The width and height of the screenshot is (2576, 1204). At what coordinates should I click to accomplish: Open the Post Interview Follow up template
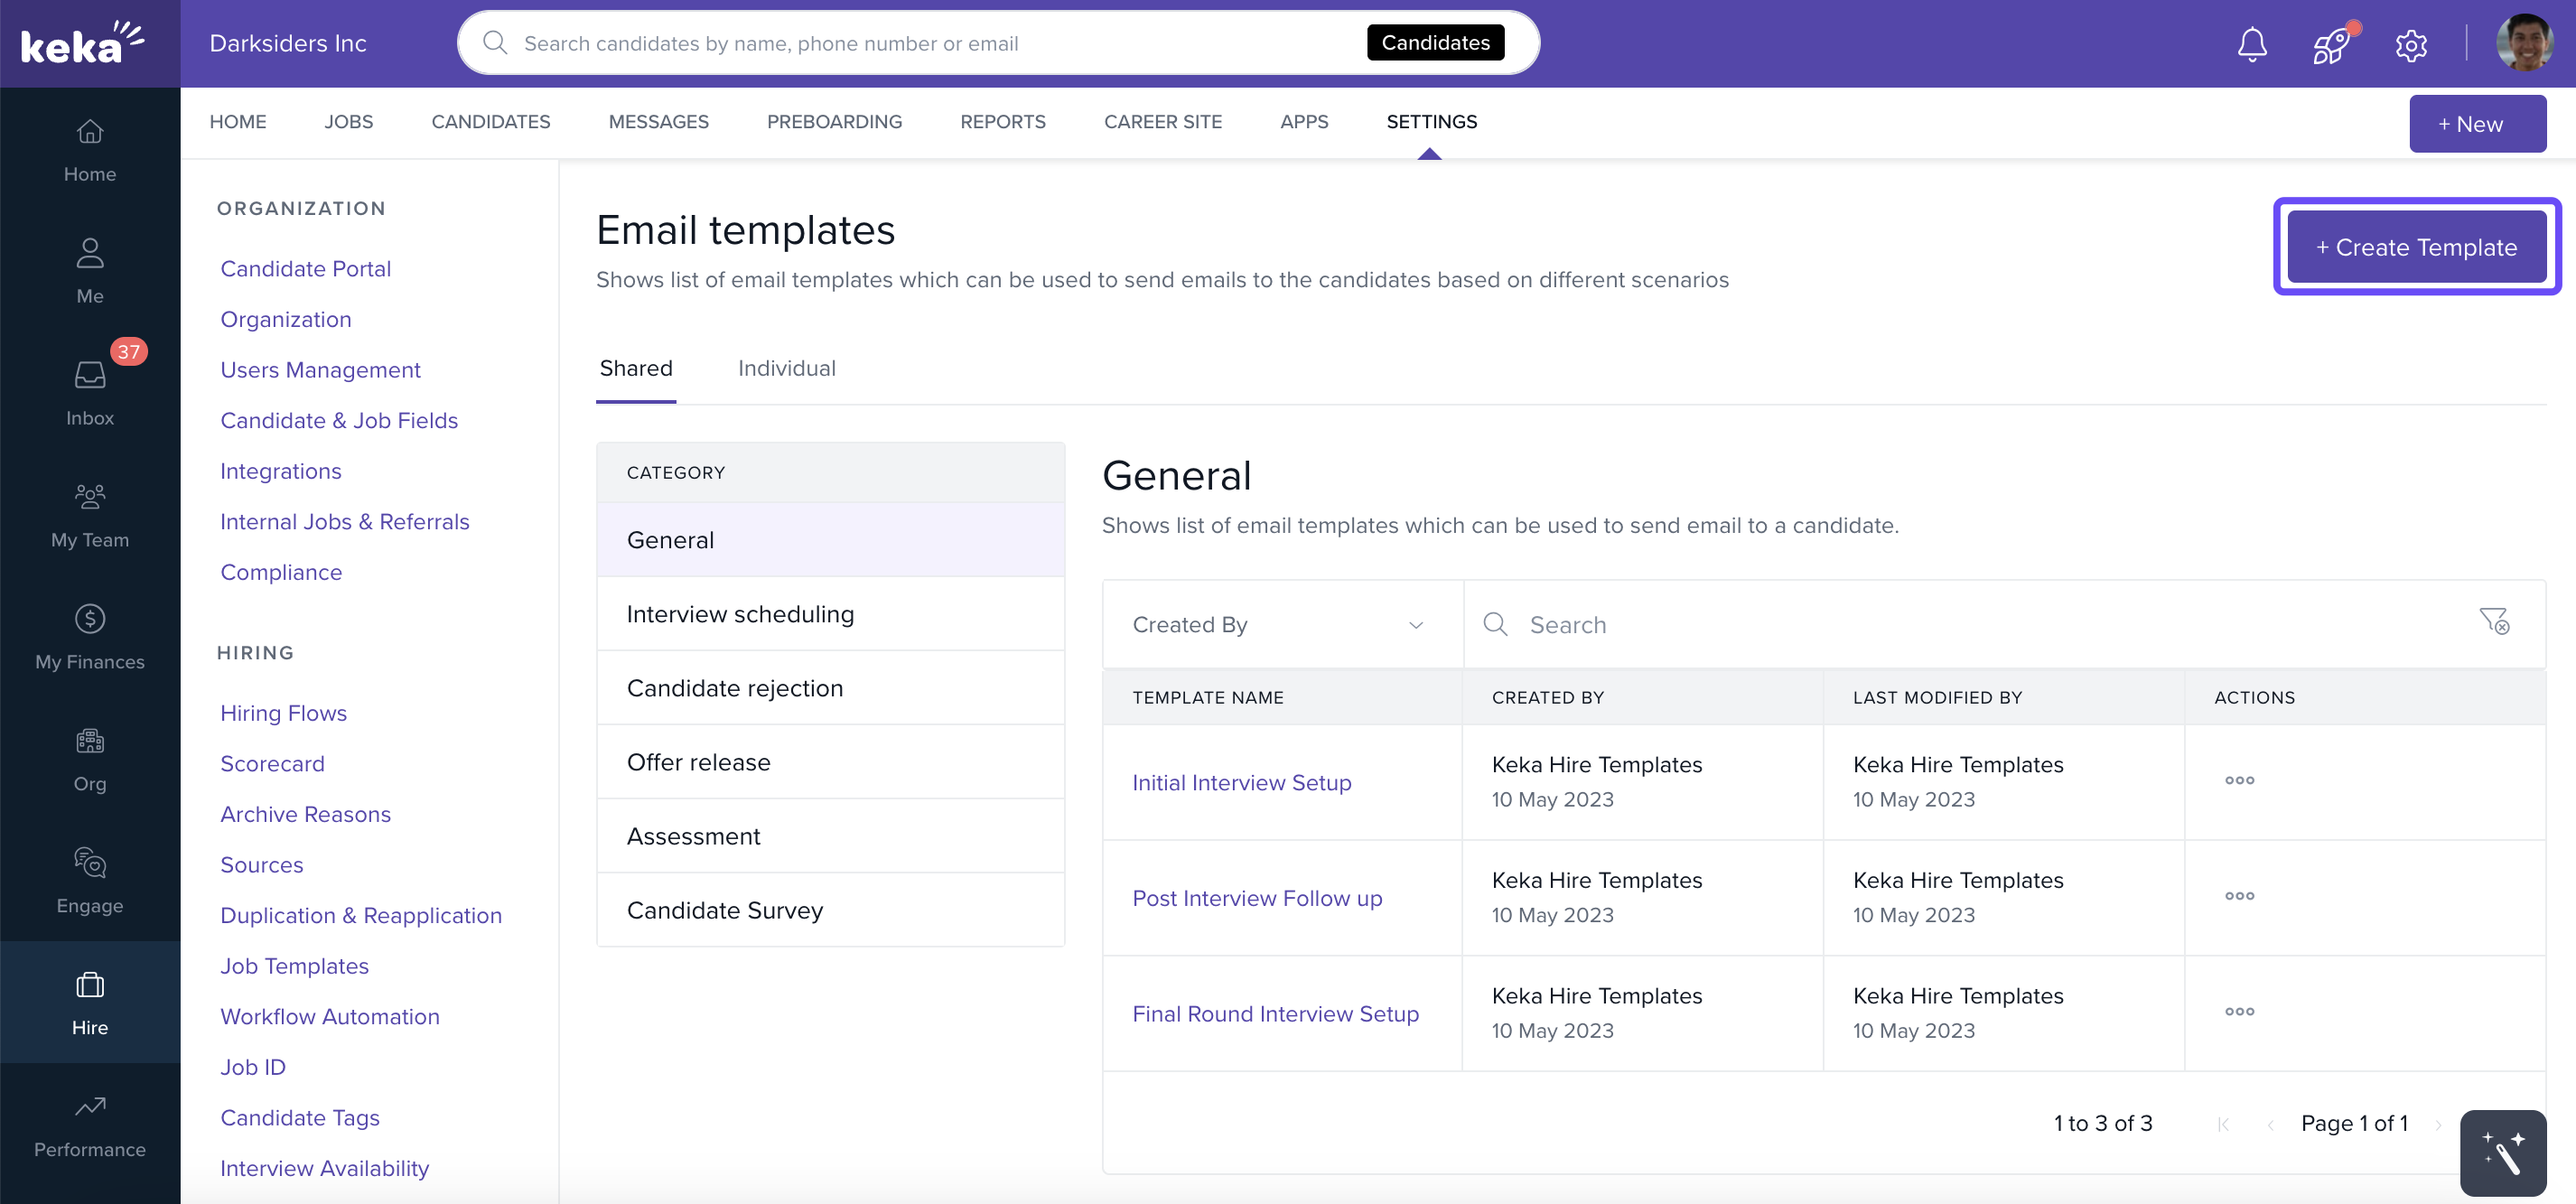1257,898
